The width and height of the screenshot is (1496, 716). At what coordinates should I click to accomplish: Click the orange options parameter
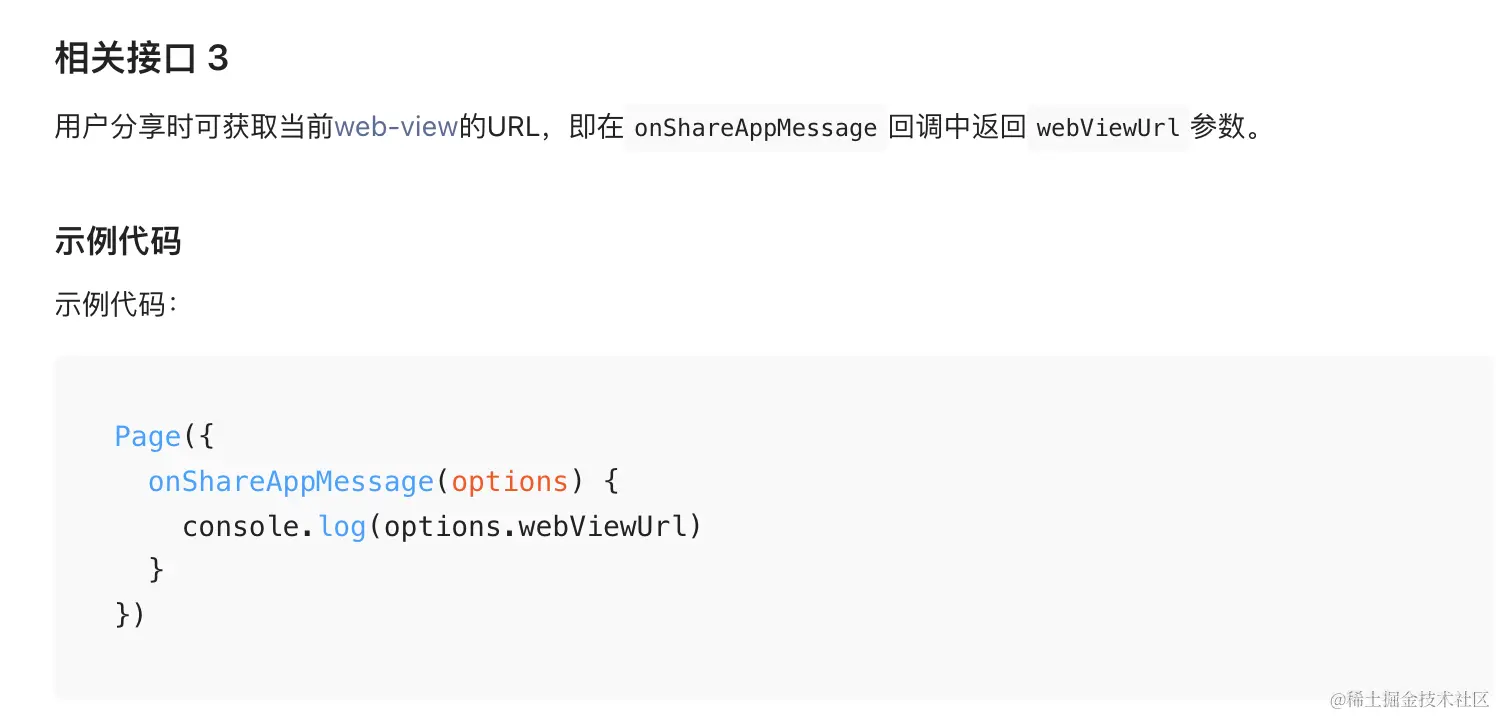pos(509,482)
